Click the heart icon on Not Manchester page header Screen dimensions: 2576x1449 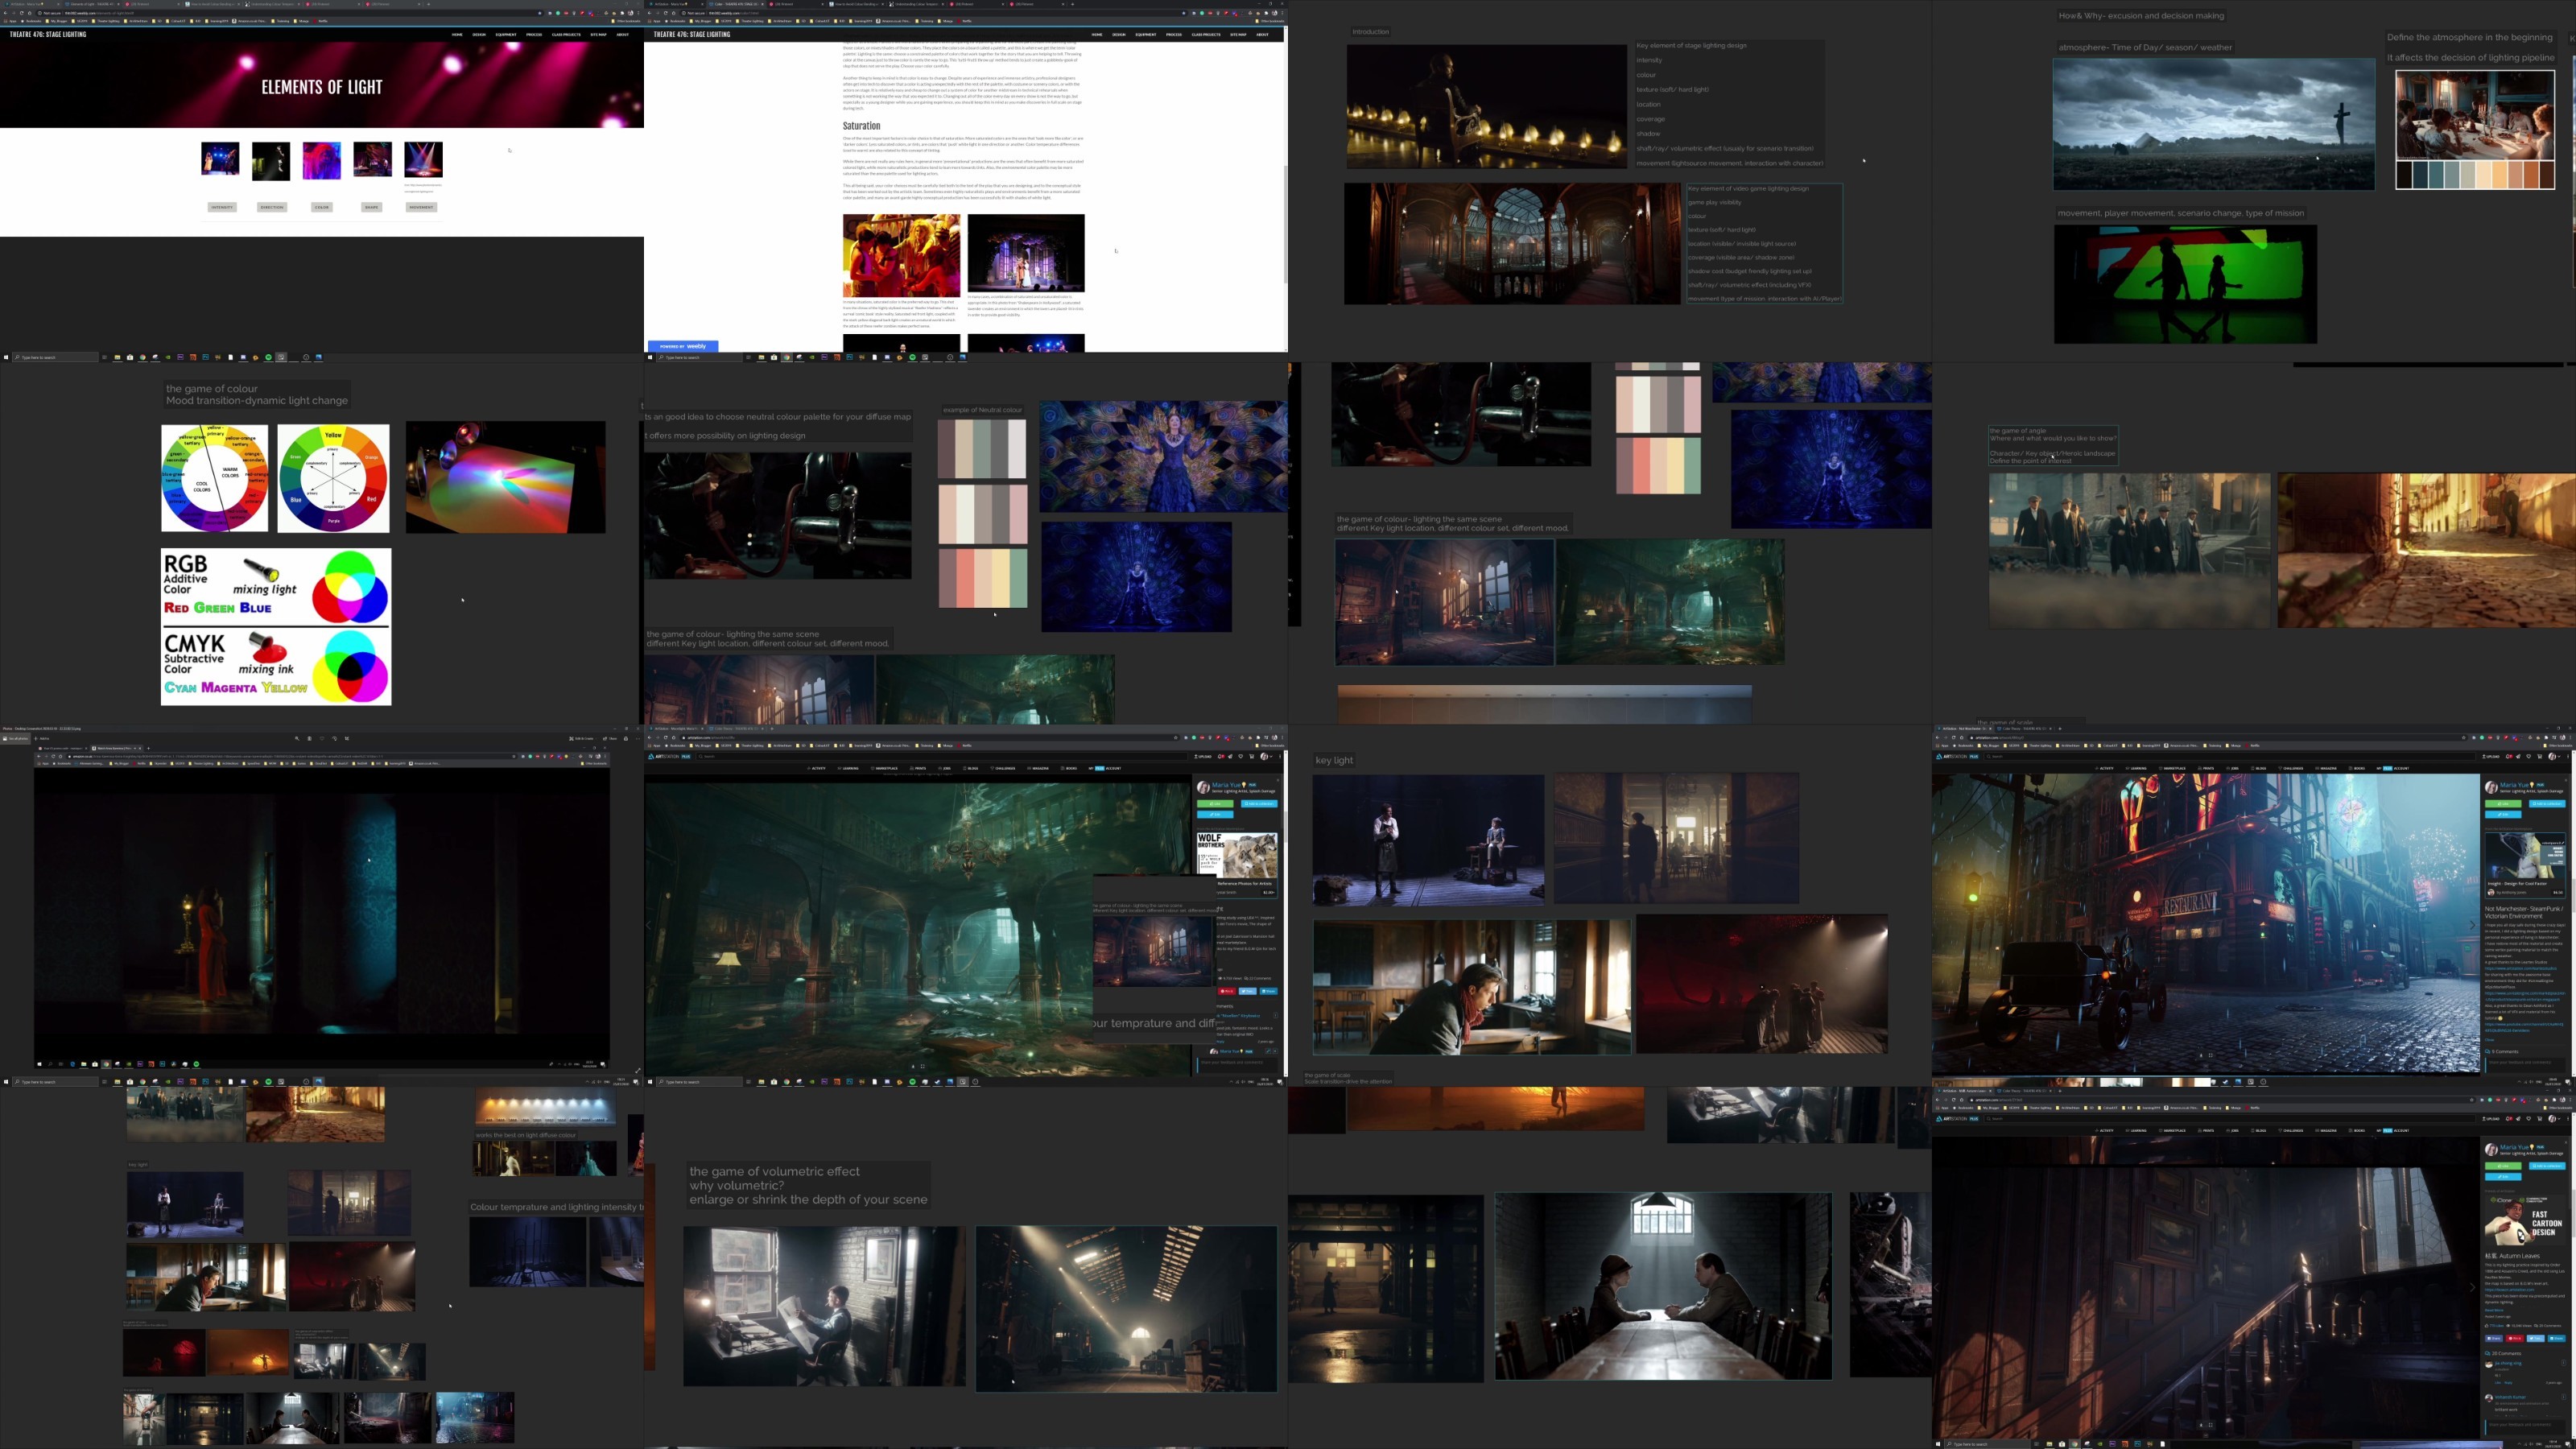tap(2528, 756)
